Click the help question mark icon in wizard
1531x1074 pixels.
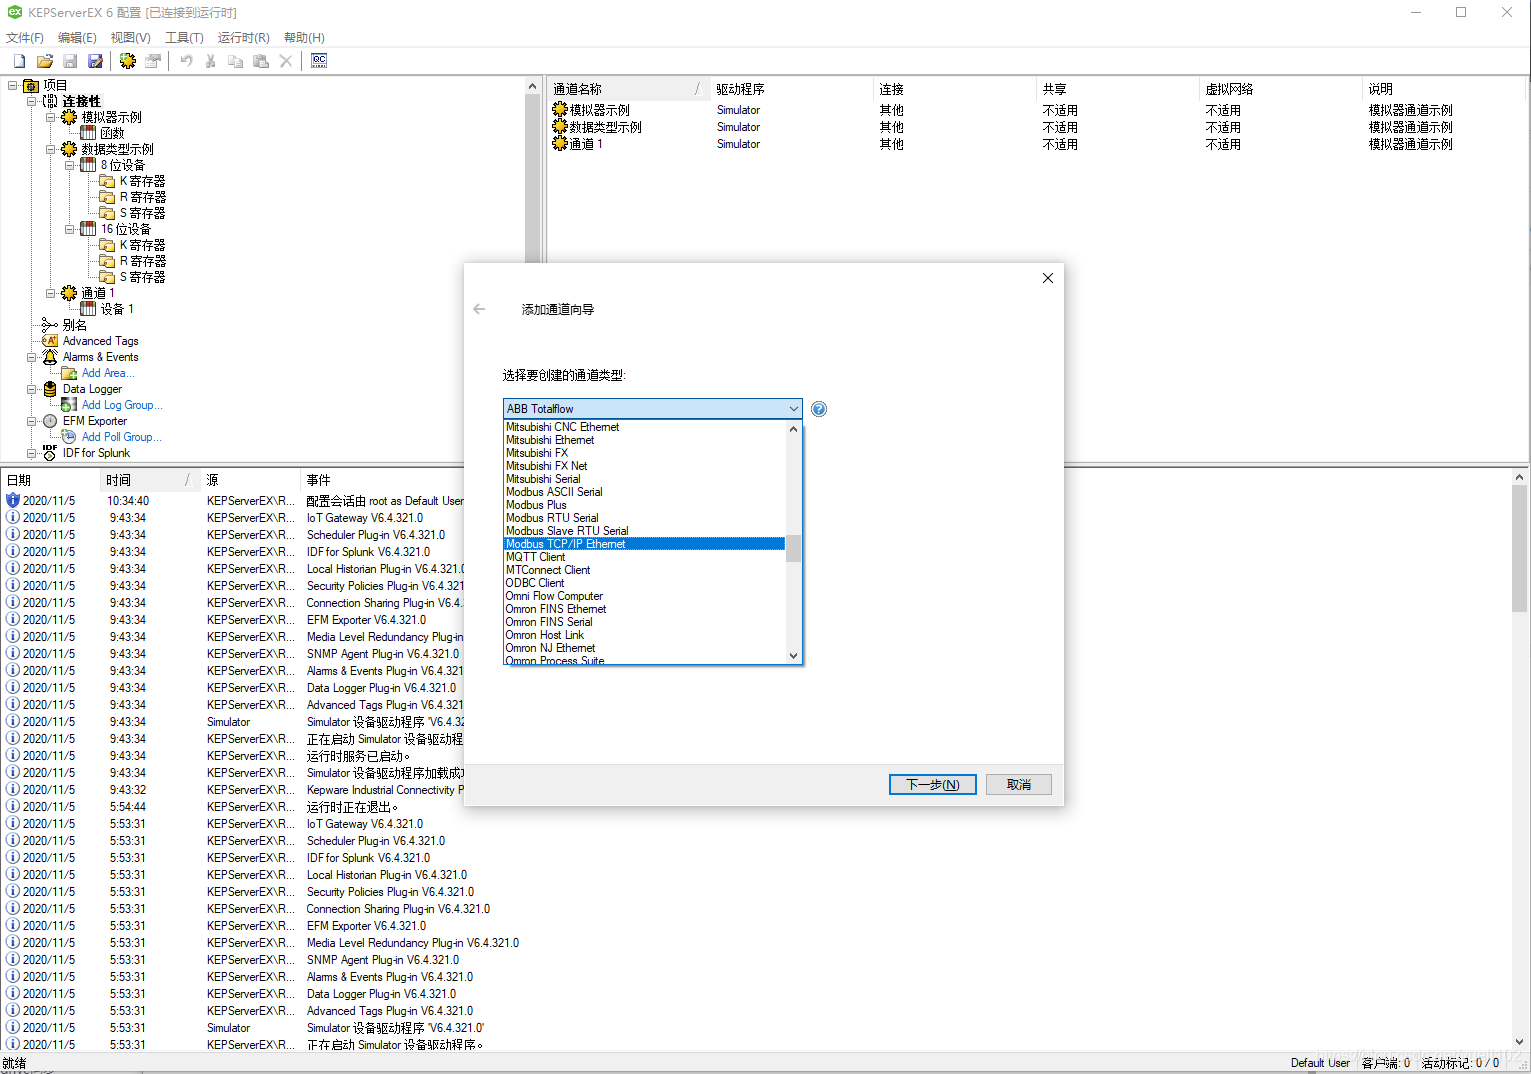819,409
